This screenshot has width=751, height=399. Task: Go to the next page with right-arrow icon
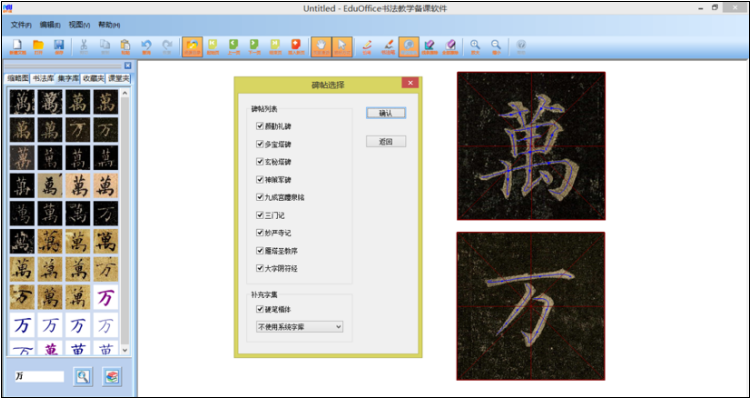[x=254, y=47]
